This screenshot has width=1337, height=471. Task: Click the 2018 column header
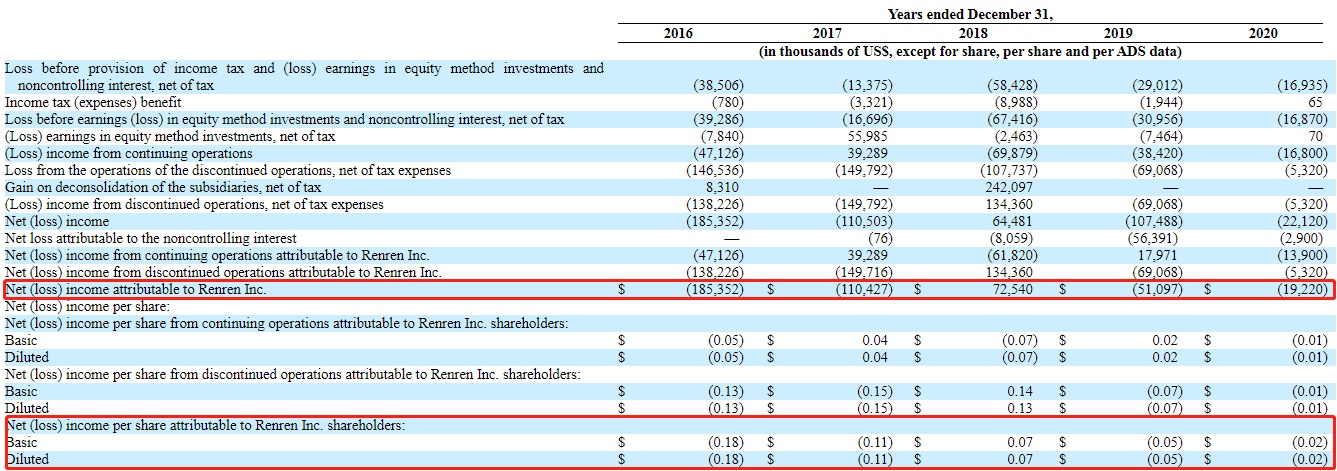(x=973, y=33)
